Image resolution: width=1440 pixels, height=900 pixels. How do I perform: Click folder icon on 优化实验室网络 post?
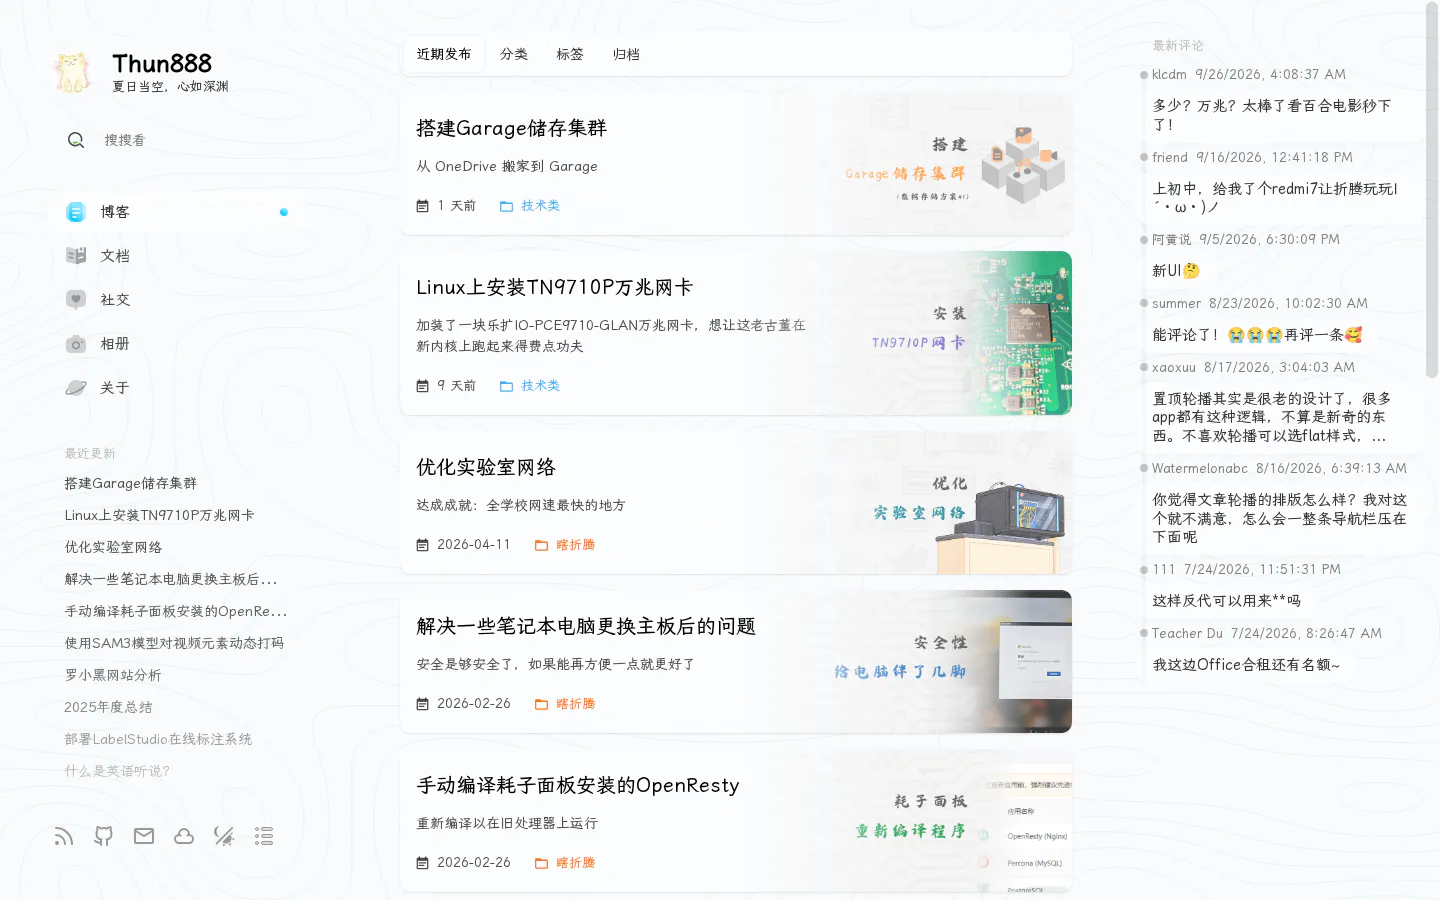pos(541,545)
